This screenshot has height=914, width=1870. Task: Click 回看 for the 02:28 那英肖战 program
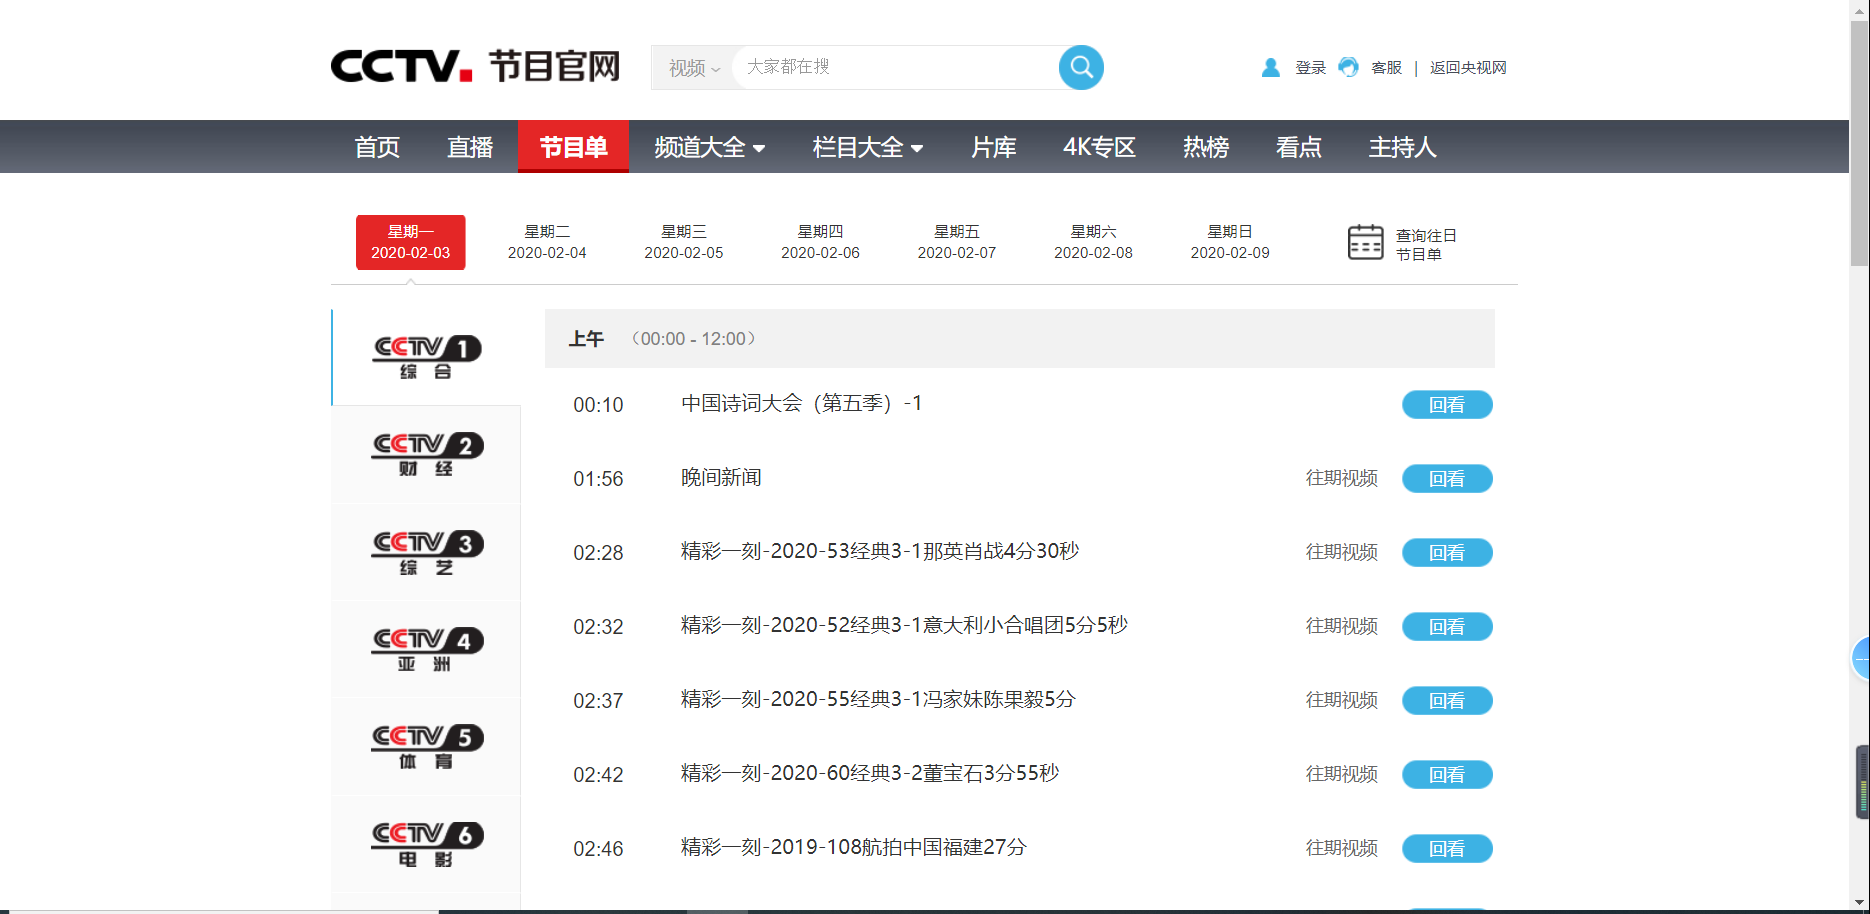coord(1447,553)
